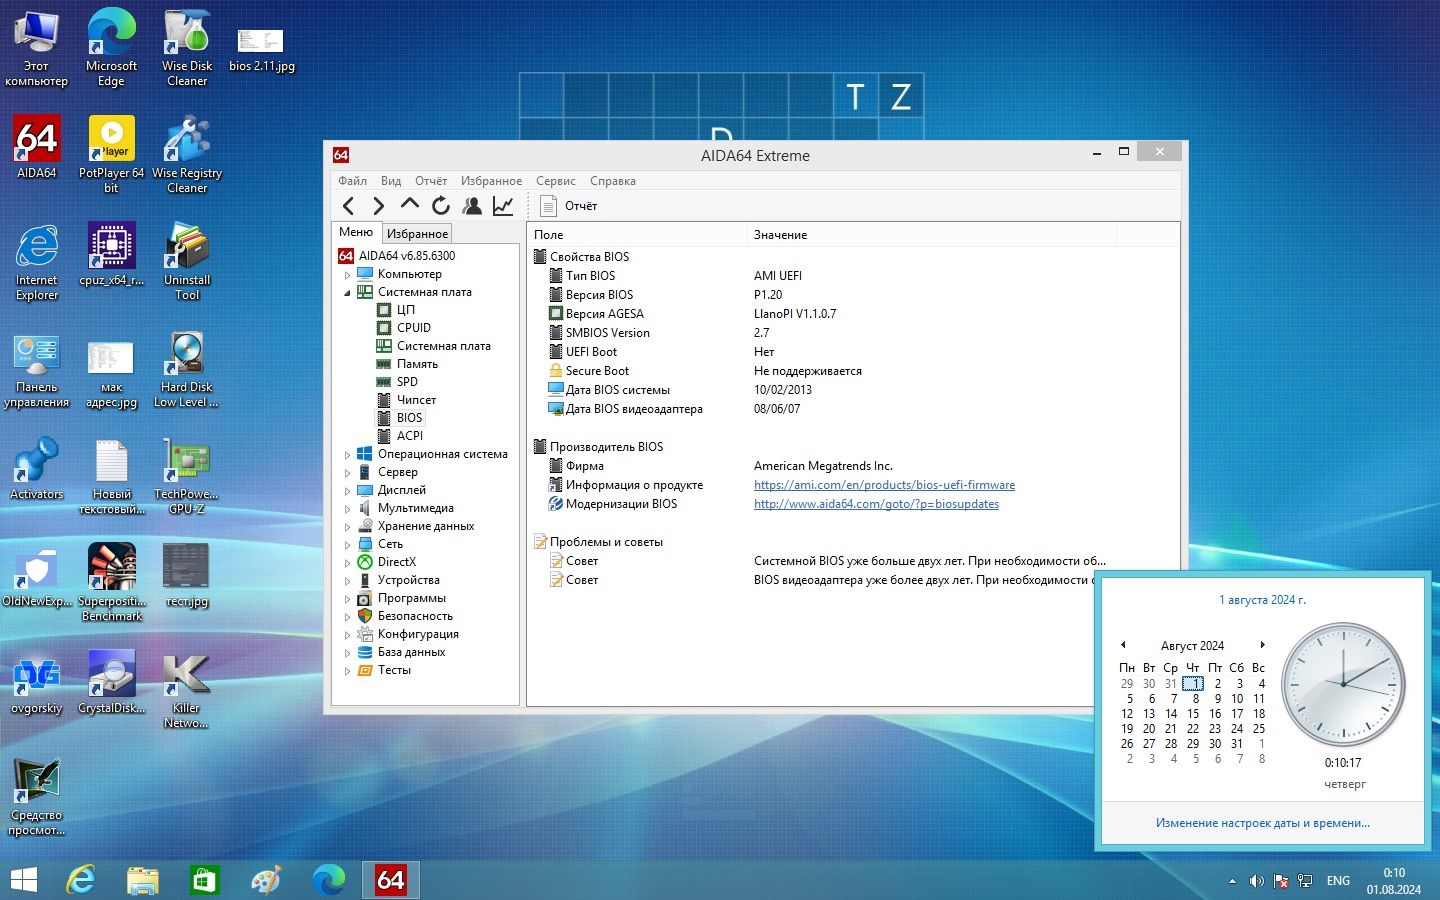Open the Windows Start button

(x=24, y=880)
